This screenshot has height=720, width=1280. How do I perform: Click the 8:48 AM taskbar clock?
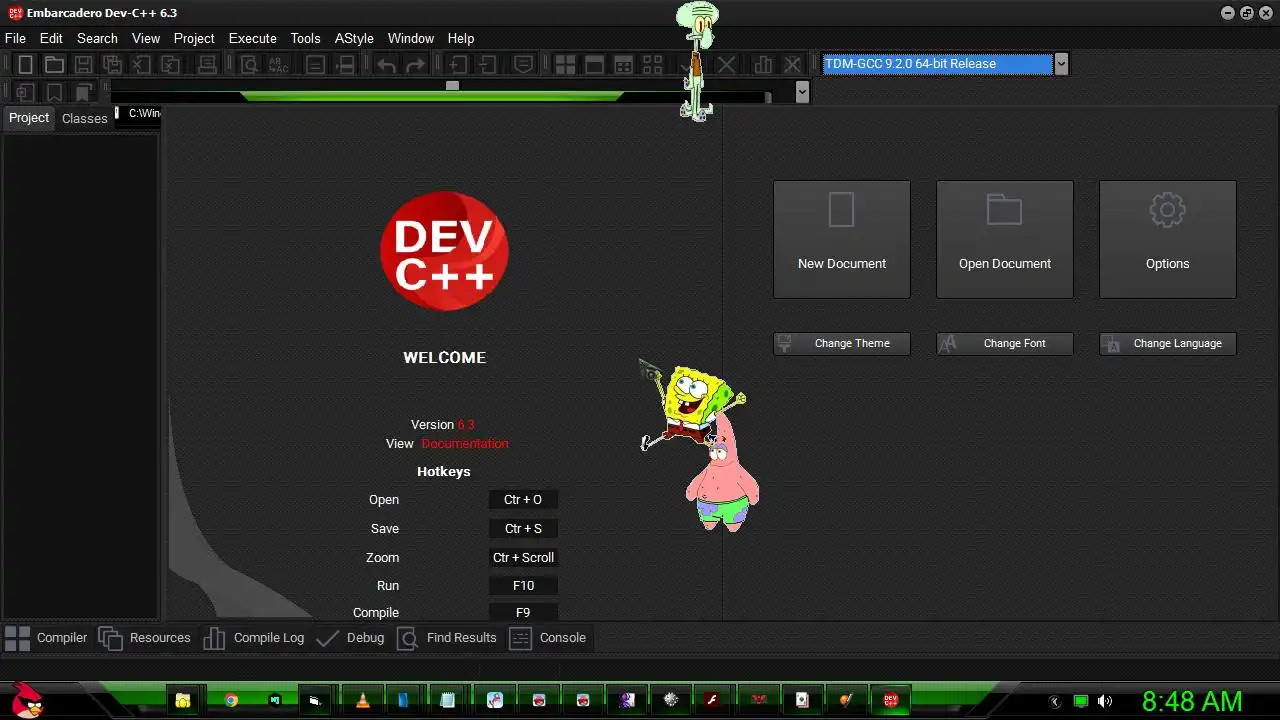coord(1192,701)
